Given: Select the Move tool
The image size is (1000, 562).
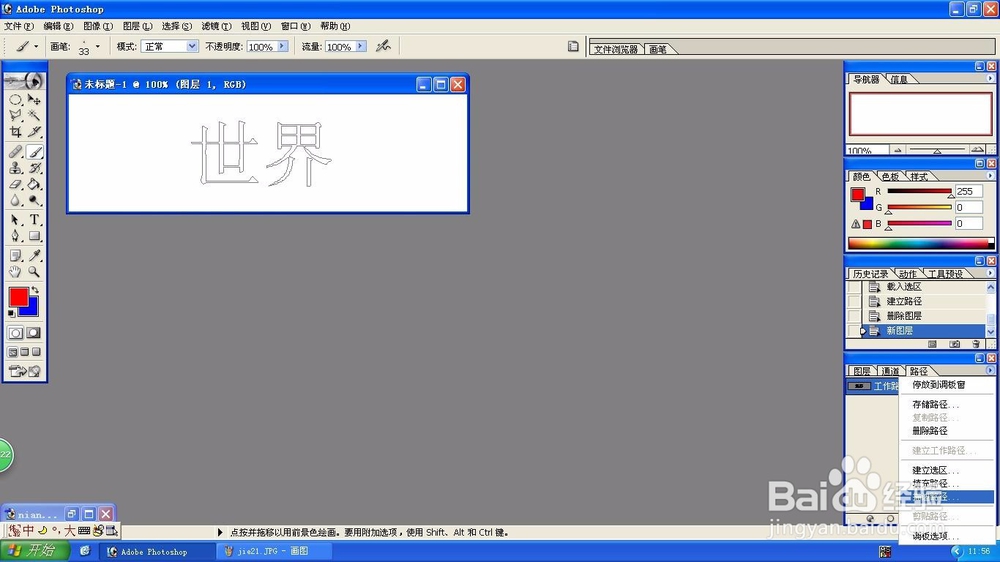Looking at the screenshot, I should tap(34, 100).
